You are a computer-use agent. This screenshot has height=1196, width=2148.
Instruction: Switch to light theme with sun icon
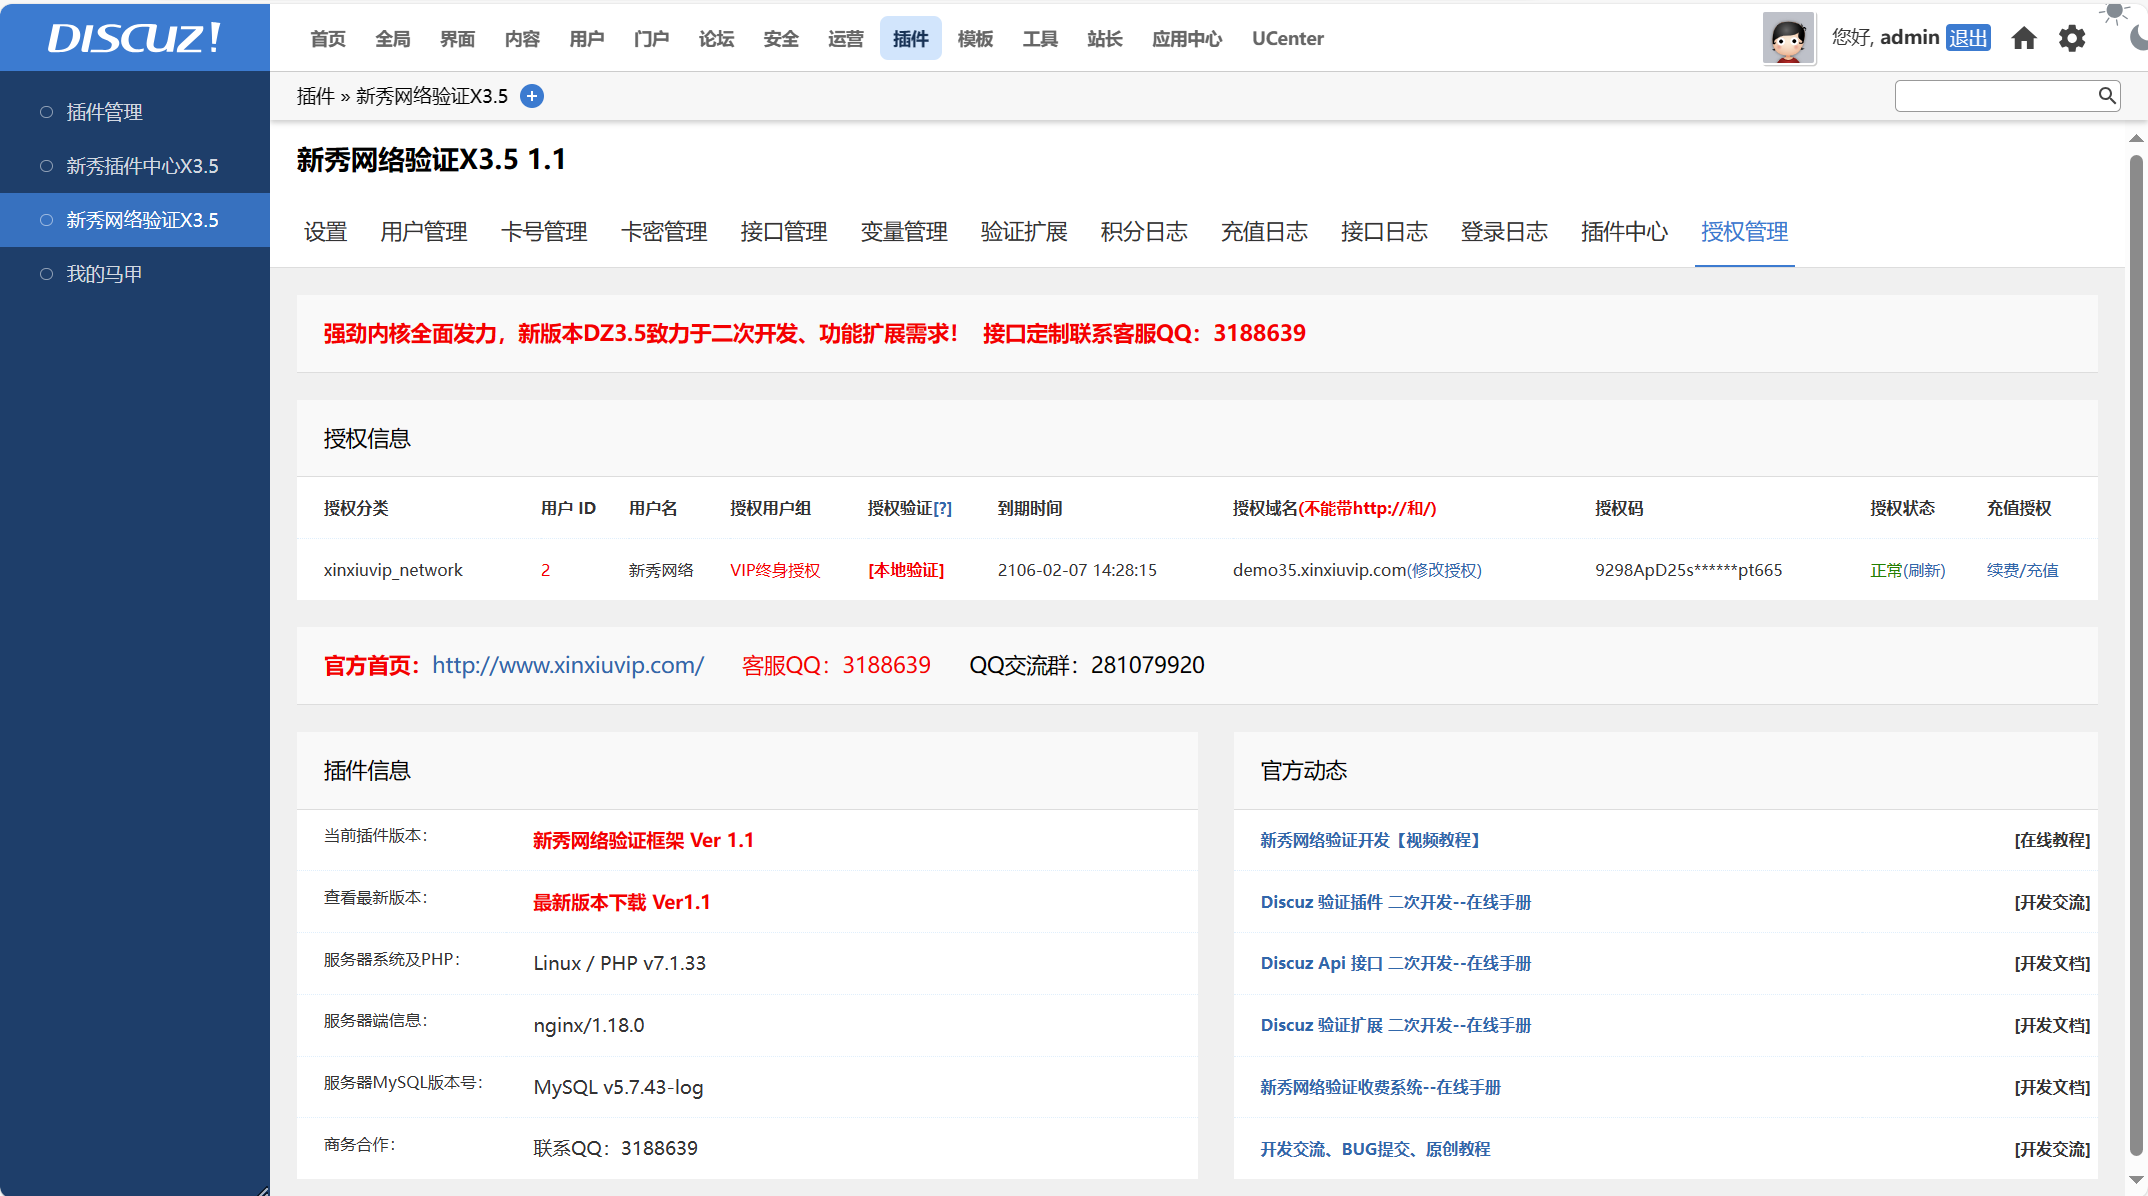(x=2114, y=12)
